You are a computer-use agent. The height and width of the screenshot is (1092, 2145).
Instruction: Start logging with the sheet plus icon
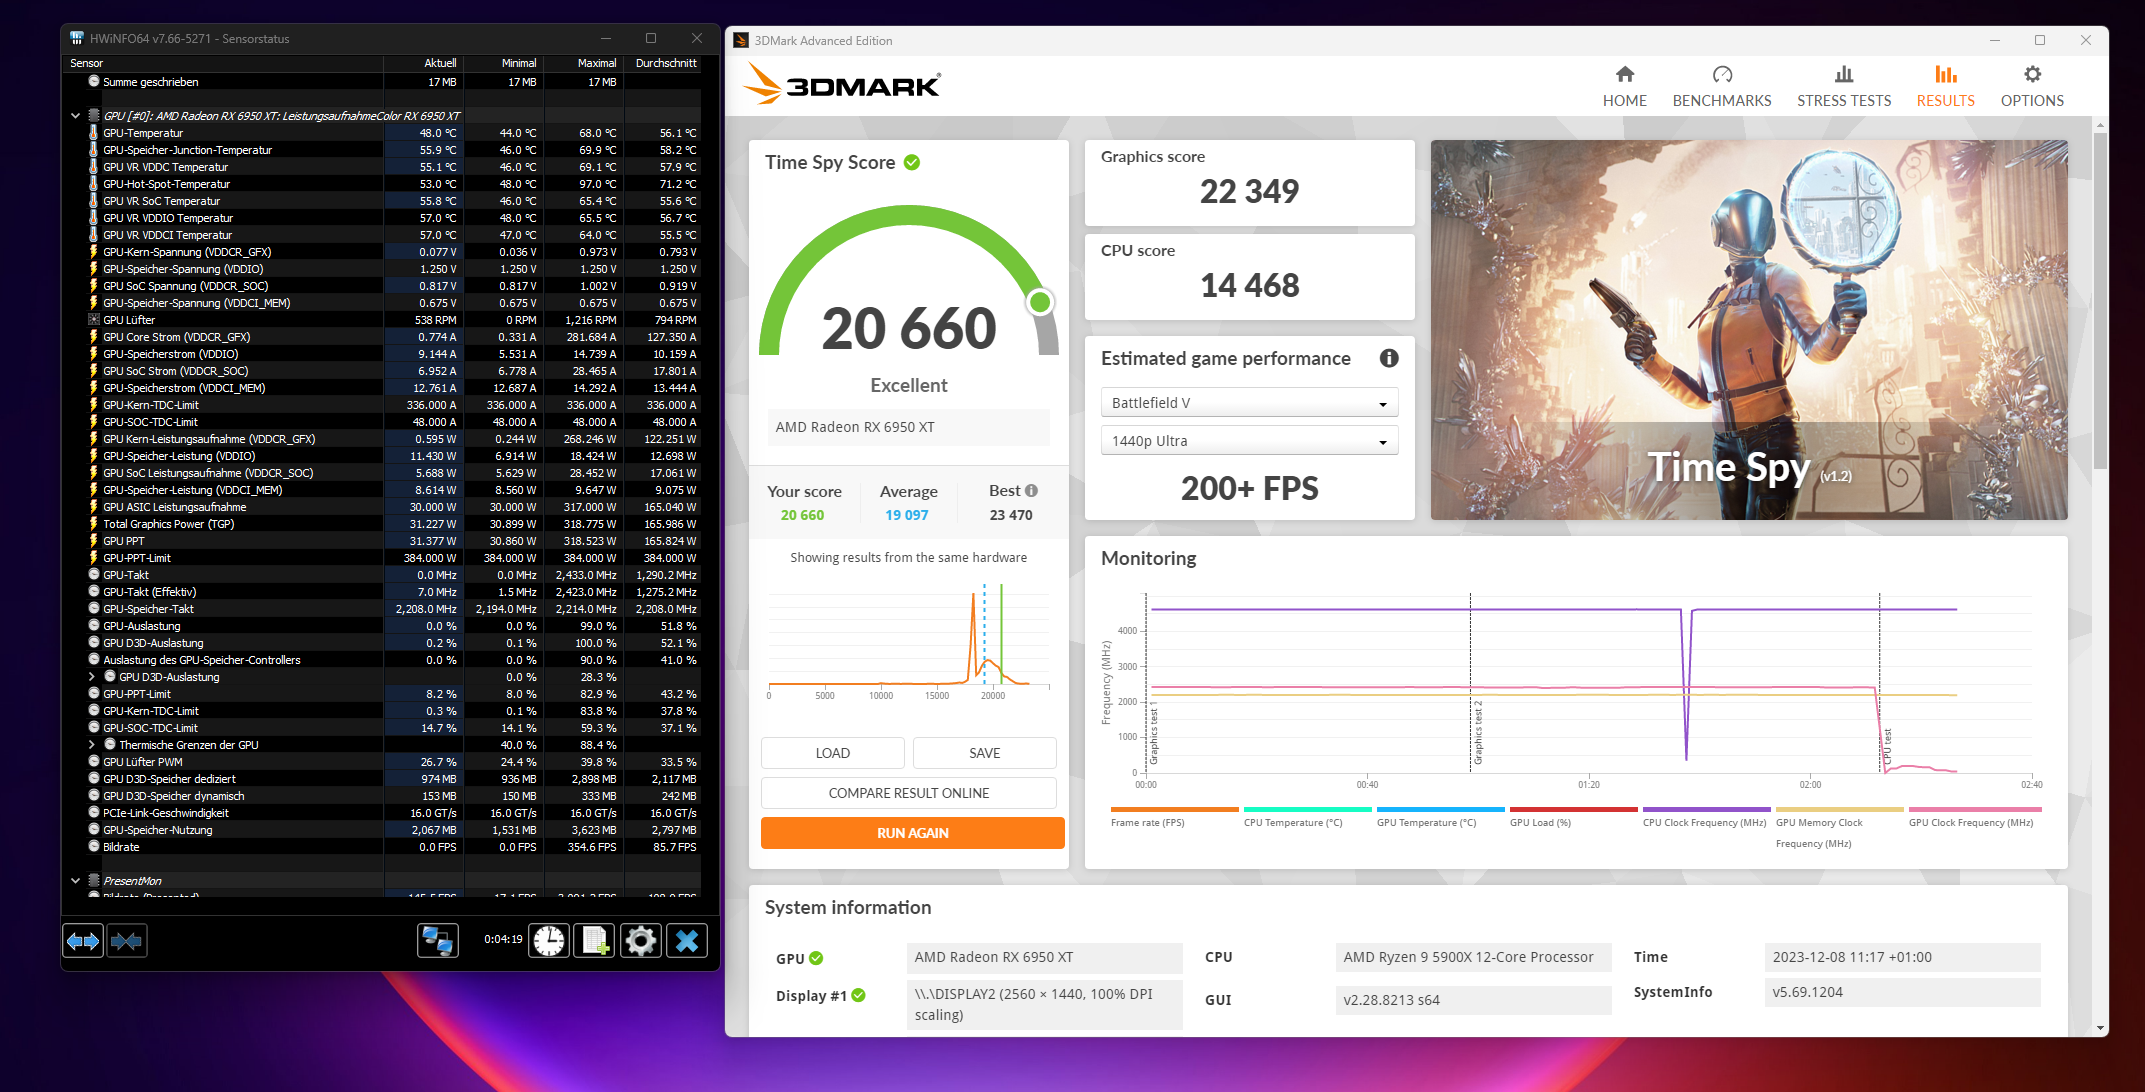tap(595, 941)
